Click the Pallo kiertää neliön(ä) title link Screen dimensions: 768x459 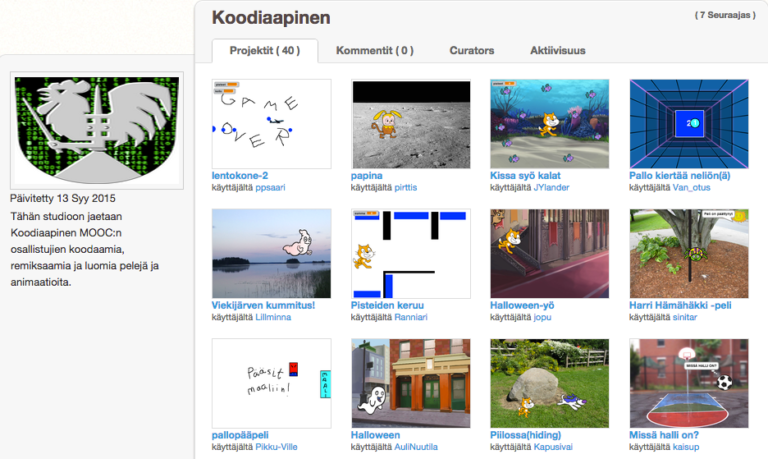[679, 175]
